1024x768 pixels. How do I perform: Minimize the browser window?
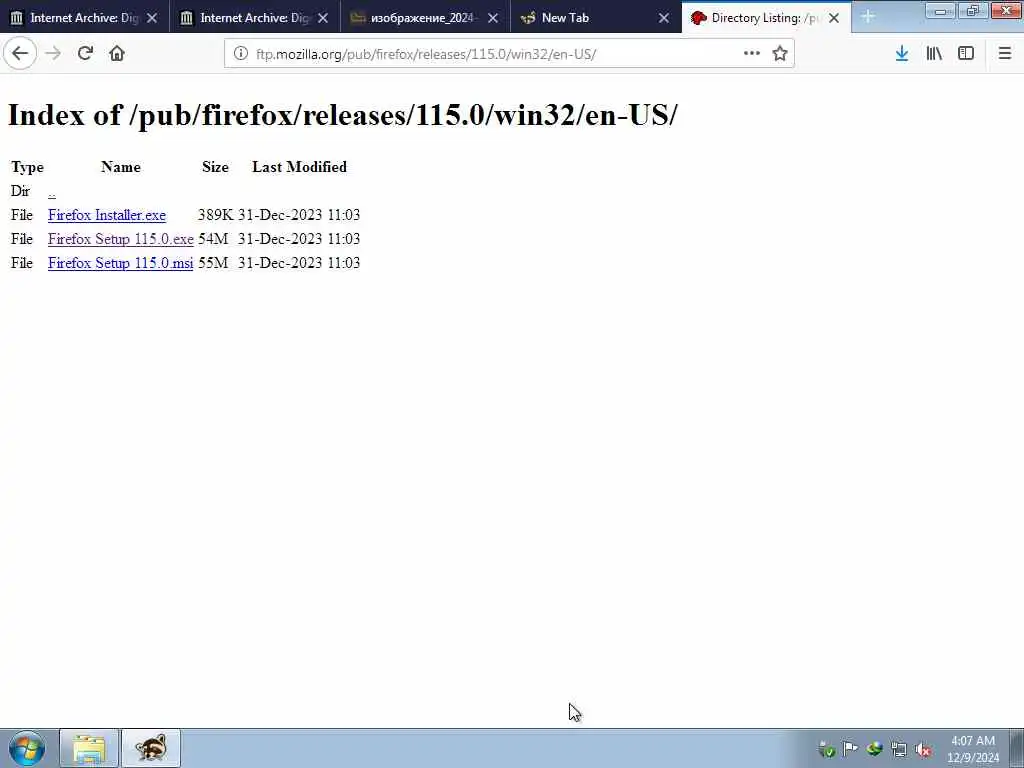(x=941, y=11)
